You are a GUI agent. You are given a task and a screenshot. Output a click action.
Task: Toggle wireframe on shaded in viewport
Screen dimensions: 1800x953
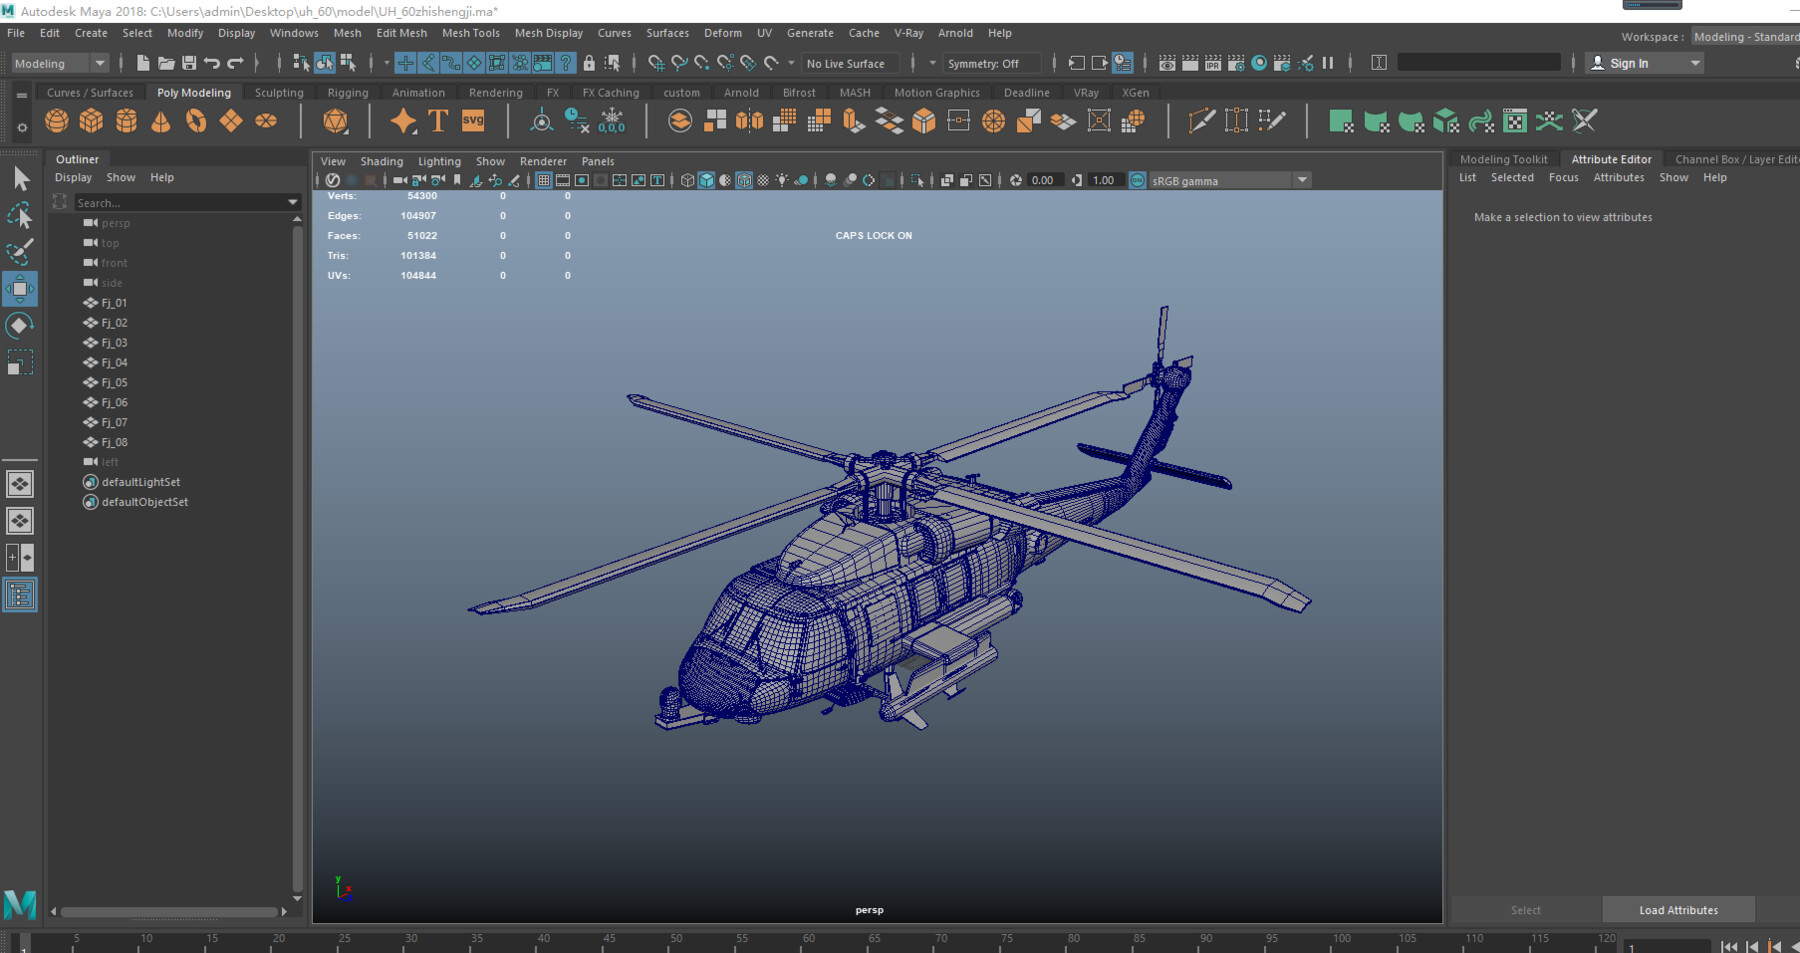[x=744, y=181]
